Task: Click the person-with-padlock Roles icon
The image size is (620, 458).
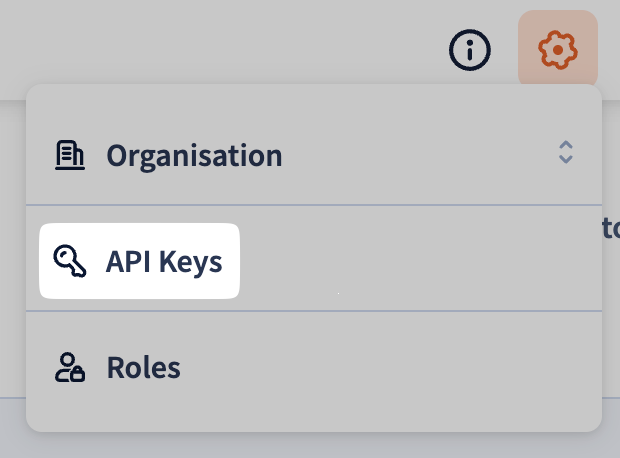Action: (70, 367)
